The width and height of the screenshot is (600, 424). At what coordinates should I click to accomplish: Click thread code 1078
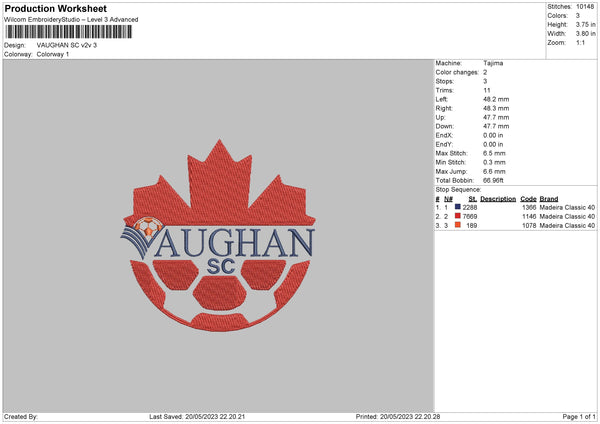tap(529, 226)
